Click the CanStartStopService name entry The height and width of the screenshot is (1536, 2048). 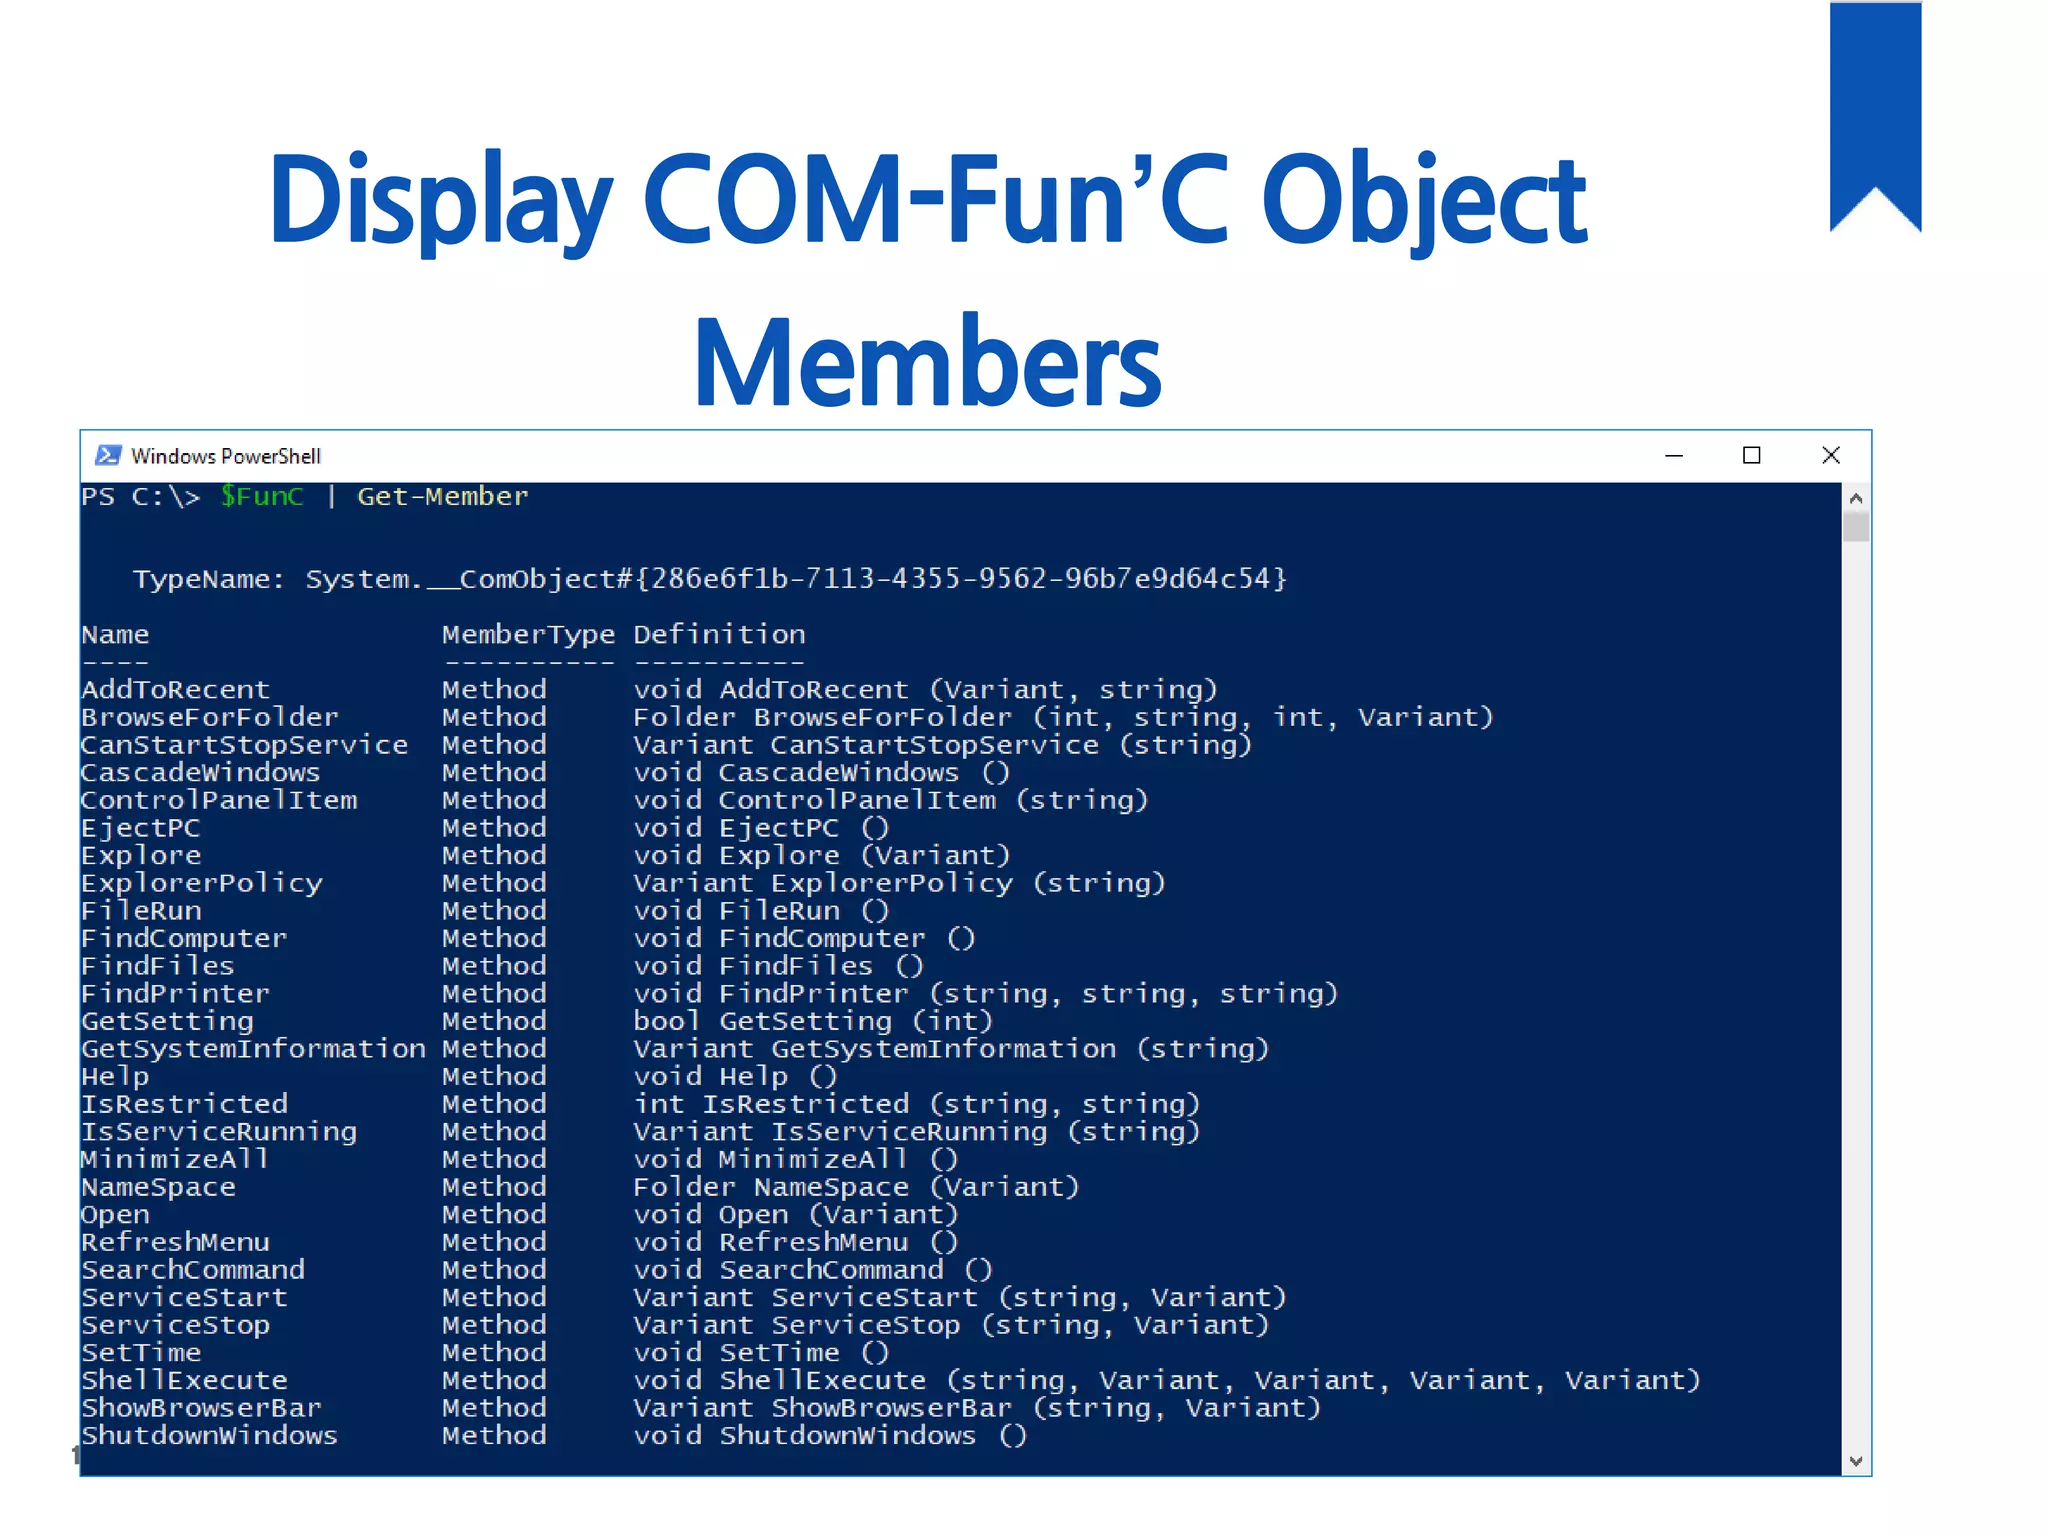pos(244,745)
